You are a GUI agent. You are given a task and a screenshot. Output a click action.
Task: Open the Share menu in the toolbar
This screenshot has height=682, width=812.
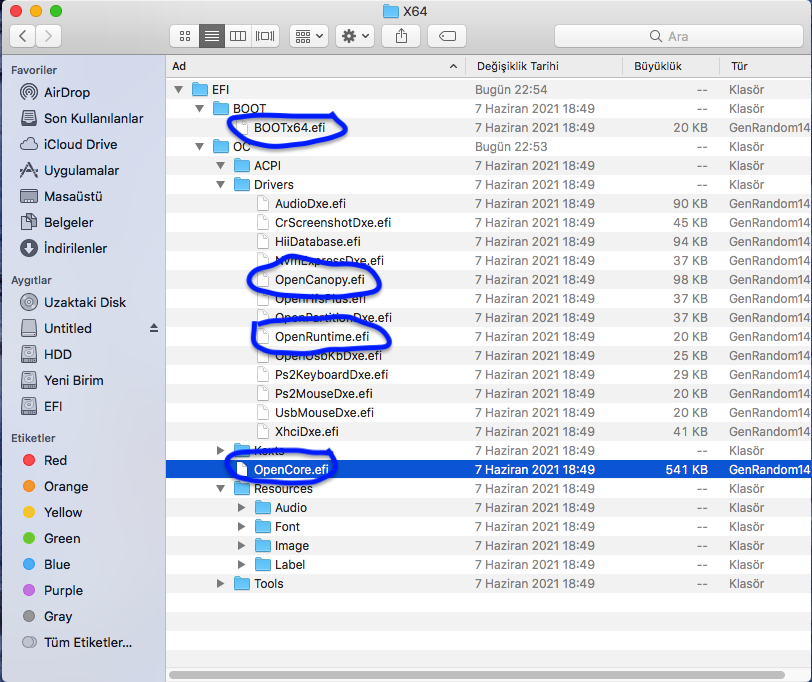click(401, 36)
